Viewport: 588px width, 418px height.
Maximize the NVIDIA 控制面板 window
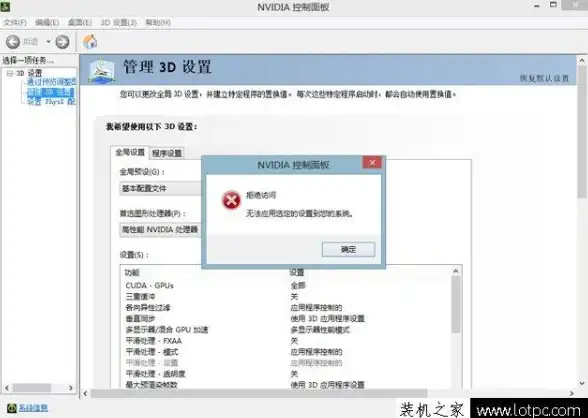(x=553, y=5)
